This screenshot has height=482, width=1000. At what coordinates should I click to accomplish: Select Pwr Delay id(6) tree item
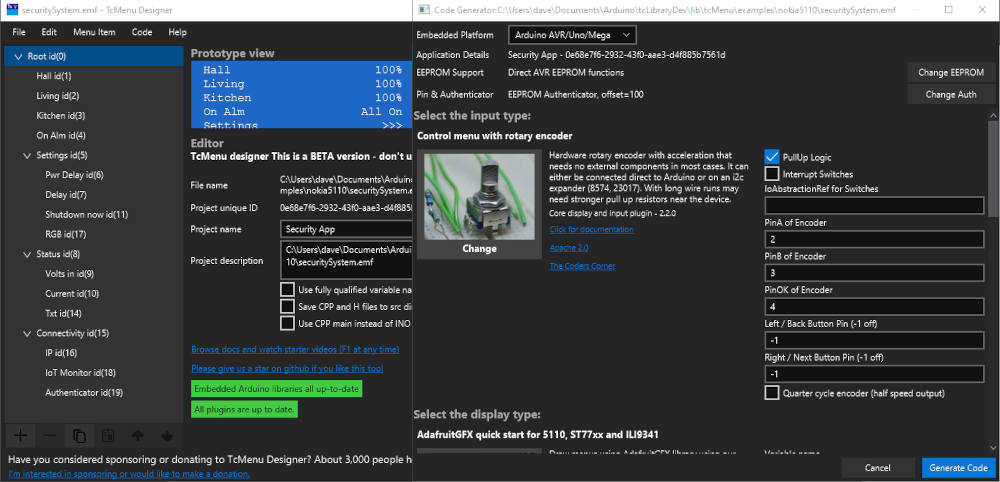74,175
